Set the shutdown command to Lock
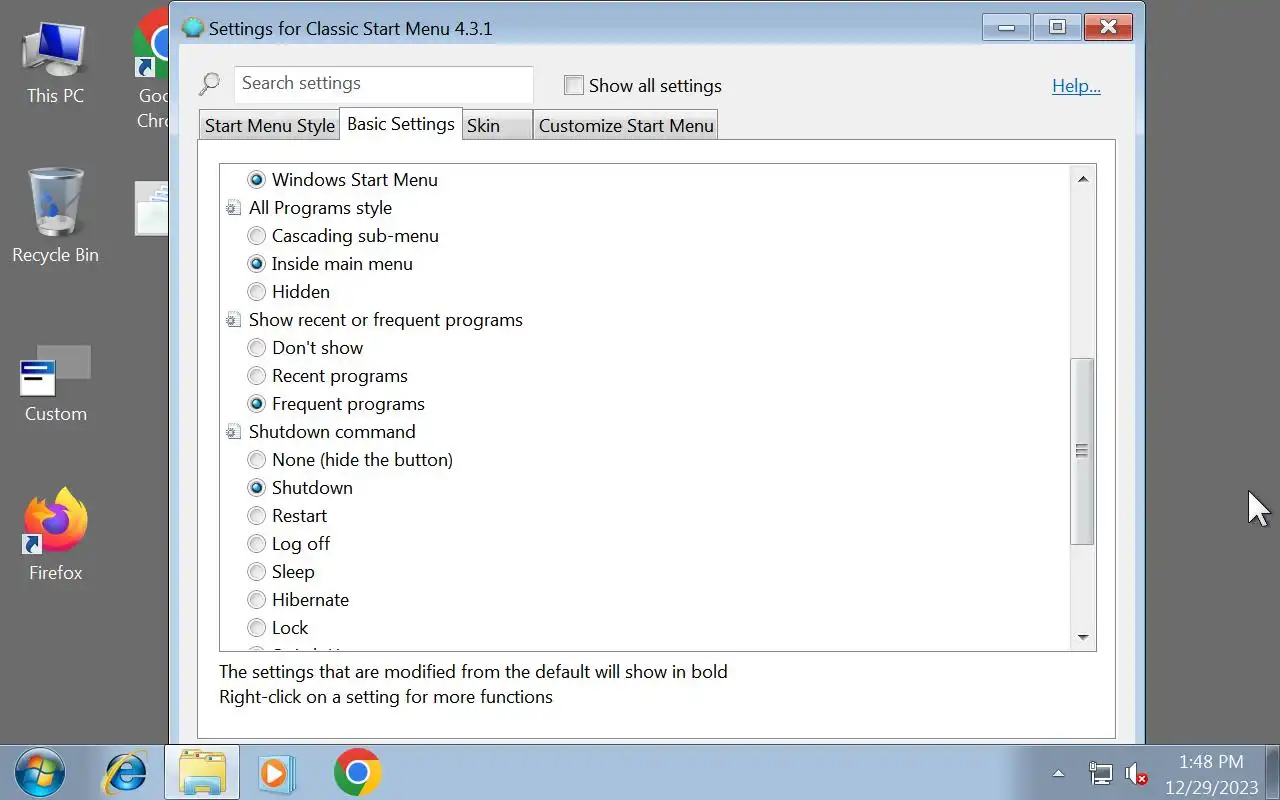Viewport: 1280px width, 800px height. (257, 628)
